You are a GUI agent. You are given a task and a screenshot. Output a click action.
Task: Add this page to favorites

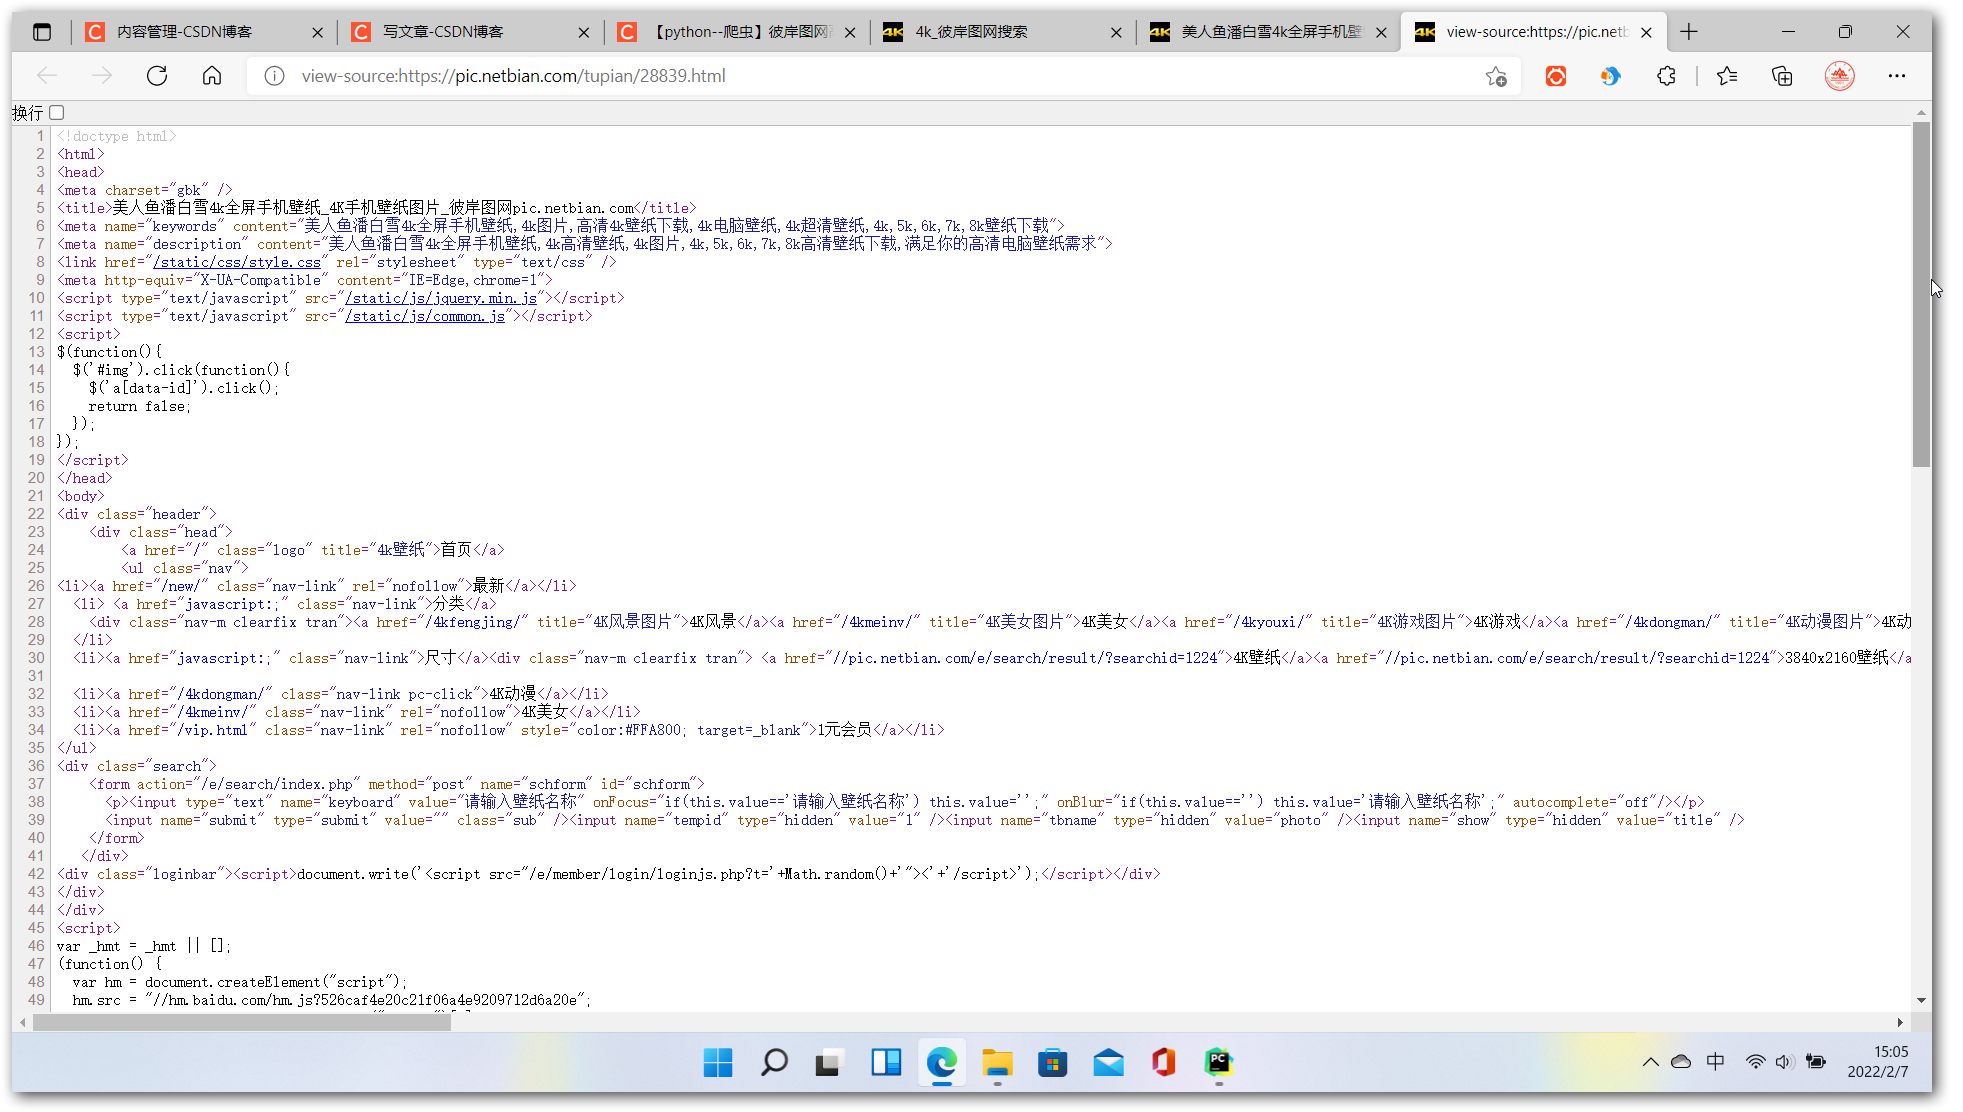coord(1496,76)
